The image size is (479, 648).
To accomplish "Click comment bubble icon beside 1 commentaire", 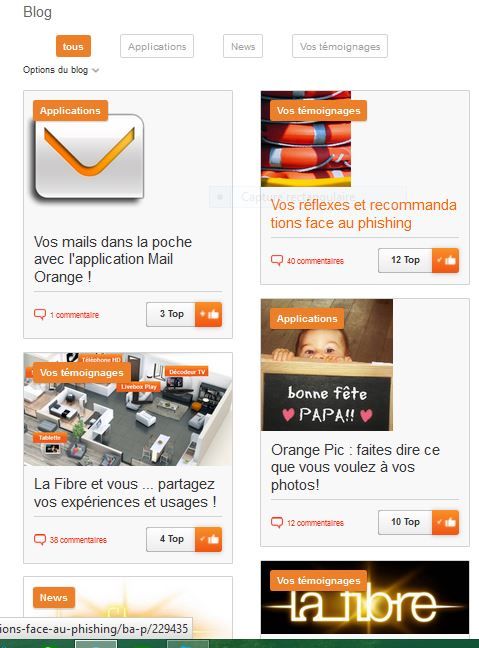I will coord(40,314).
